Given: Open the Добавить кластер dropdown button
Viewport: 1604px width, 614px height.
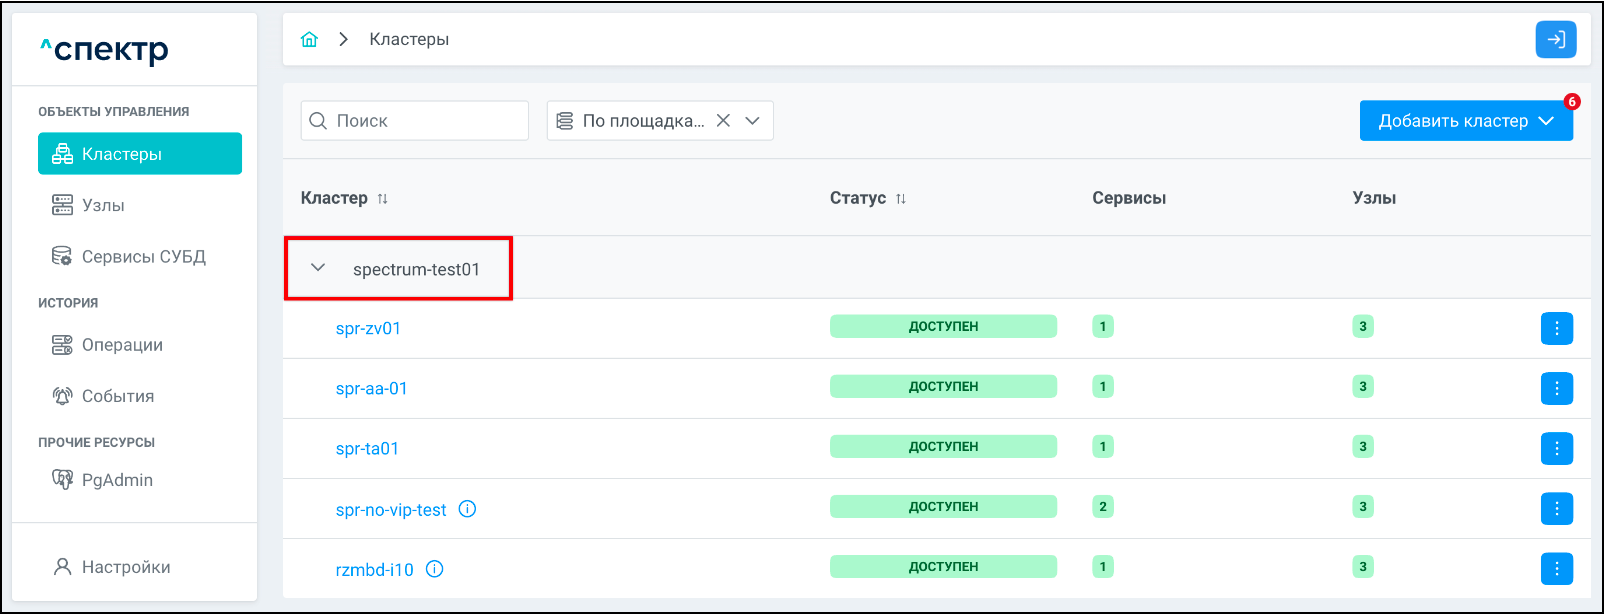Looking at the screenshot, I should (1465, 121).
